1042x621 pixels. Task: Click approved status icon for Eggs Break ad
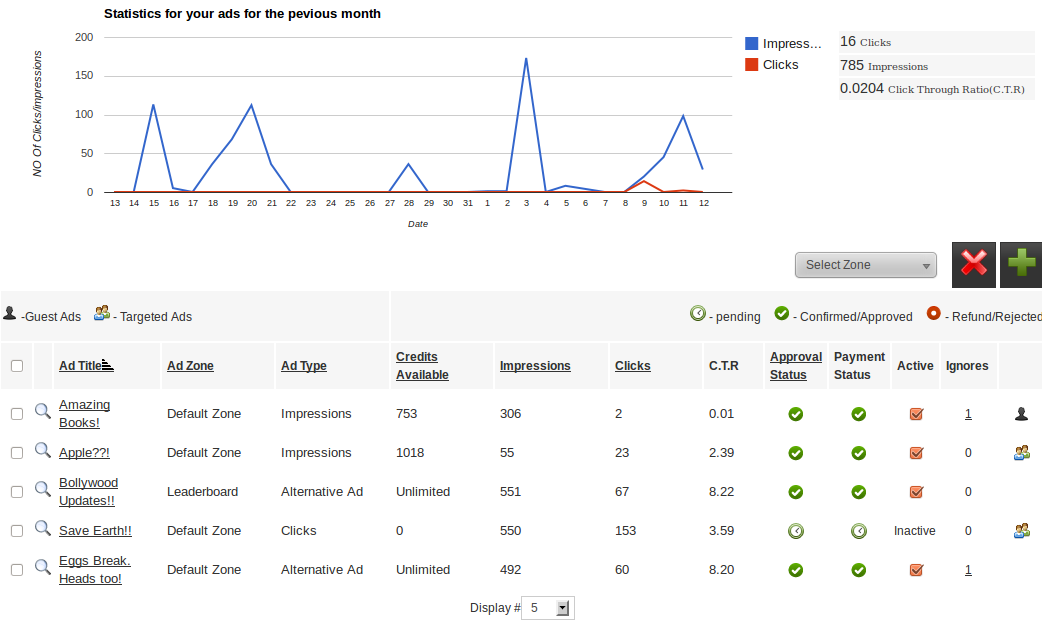(x=795, y=569)
